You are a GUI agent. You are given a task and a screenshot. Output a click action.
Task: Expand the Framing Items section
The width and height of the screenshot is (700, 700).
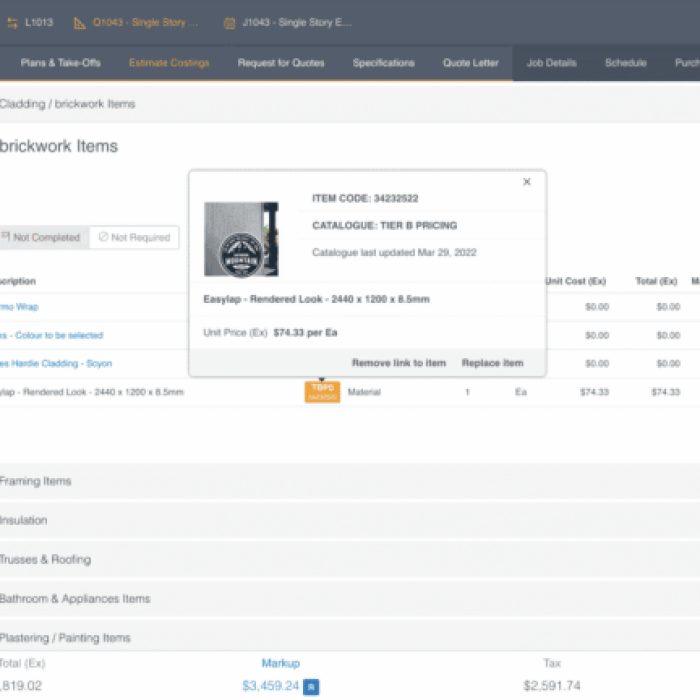(36, 481)
